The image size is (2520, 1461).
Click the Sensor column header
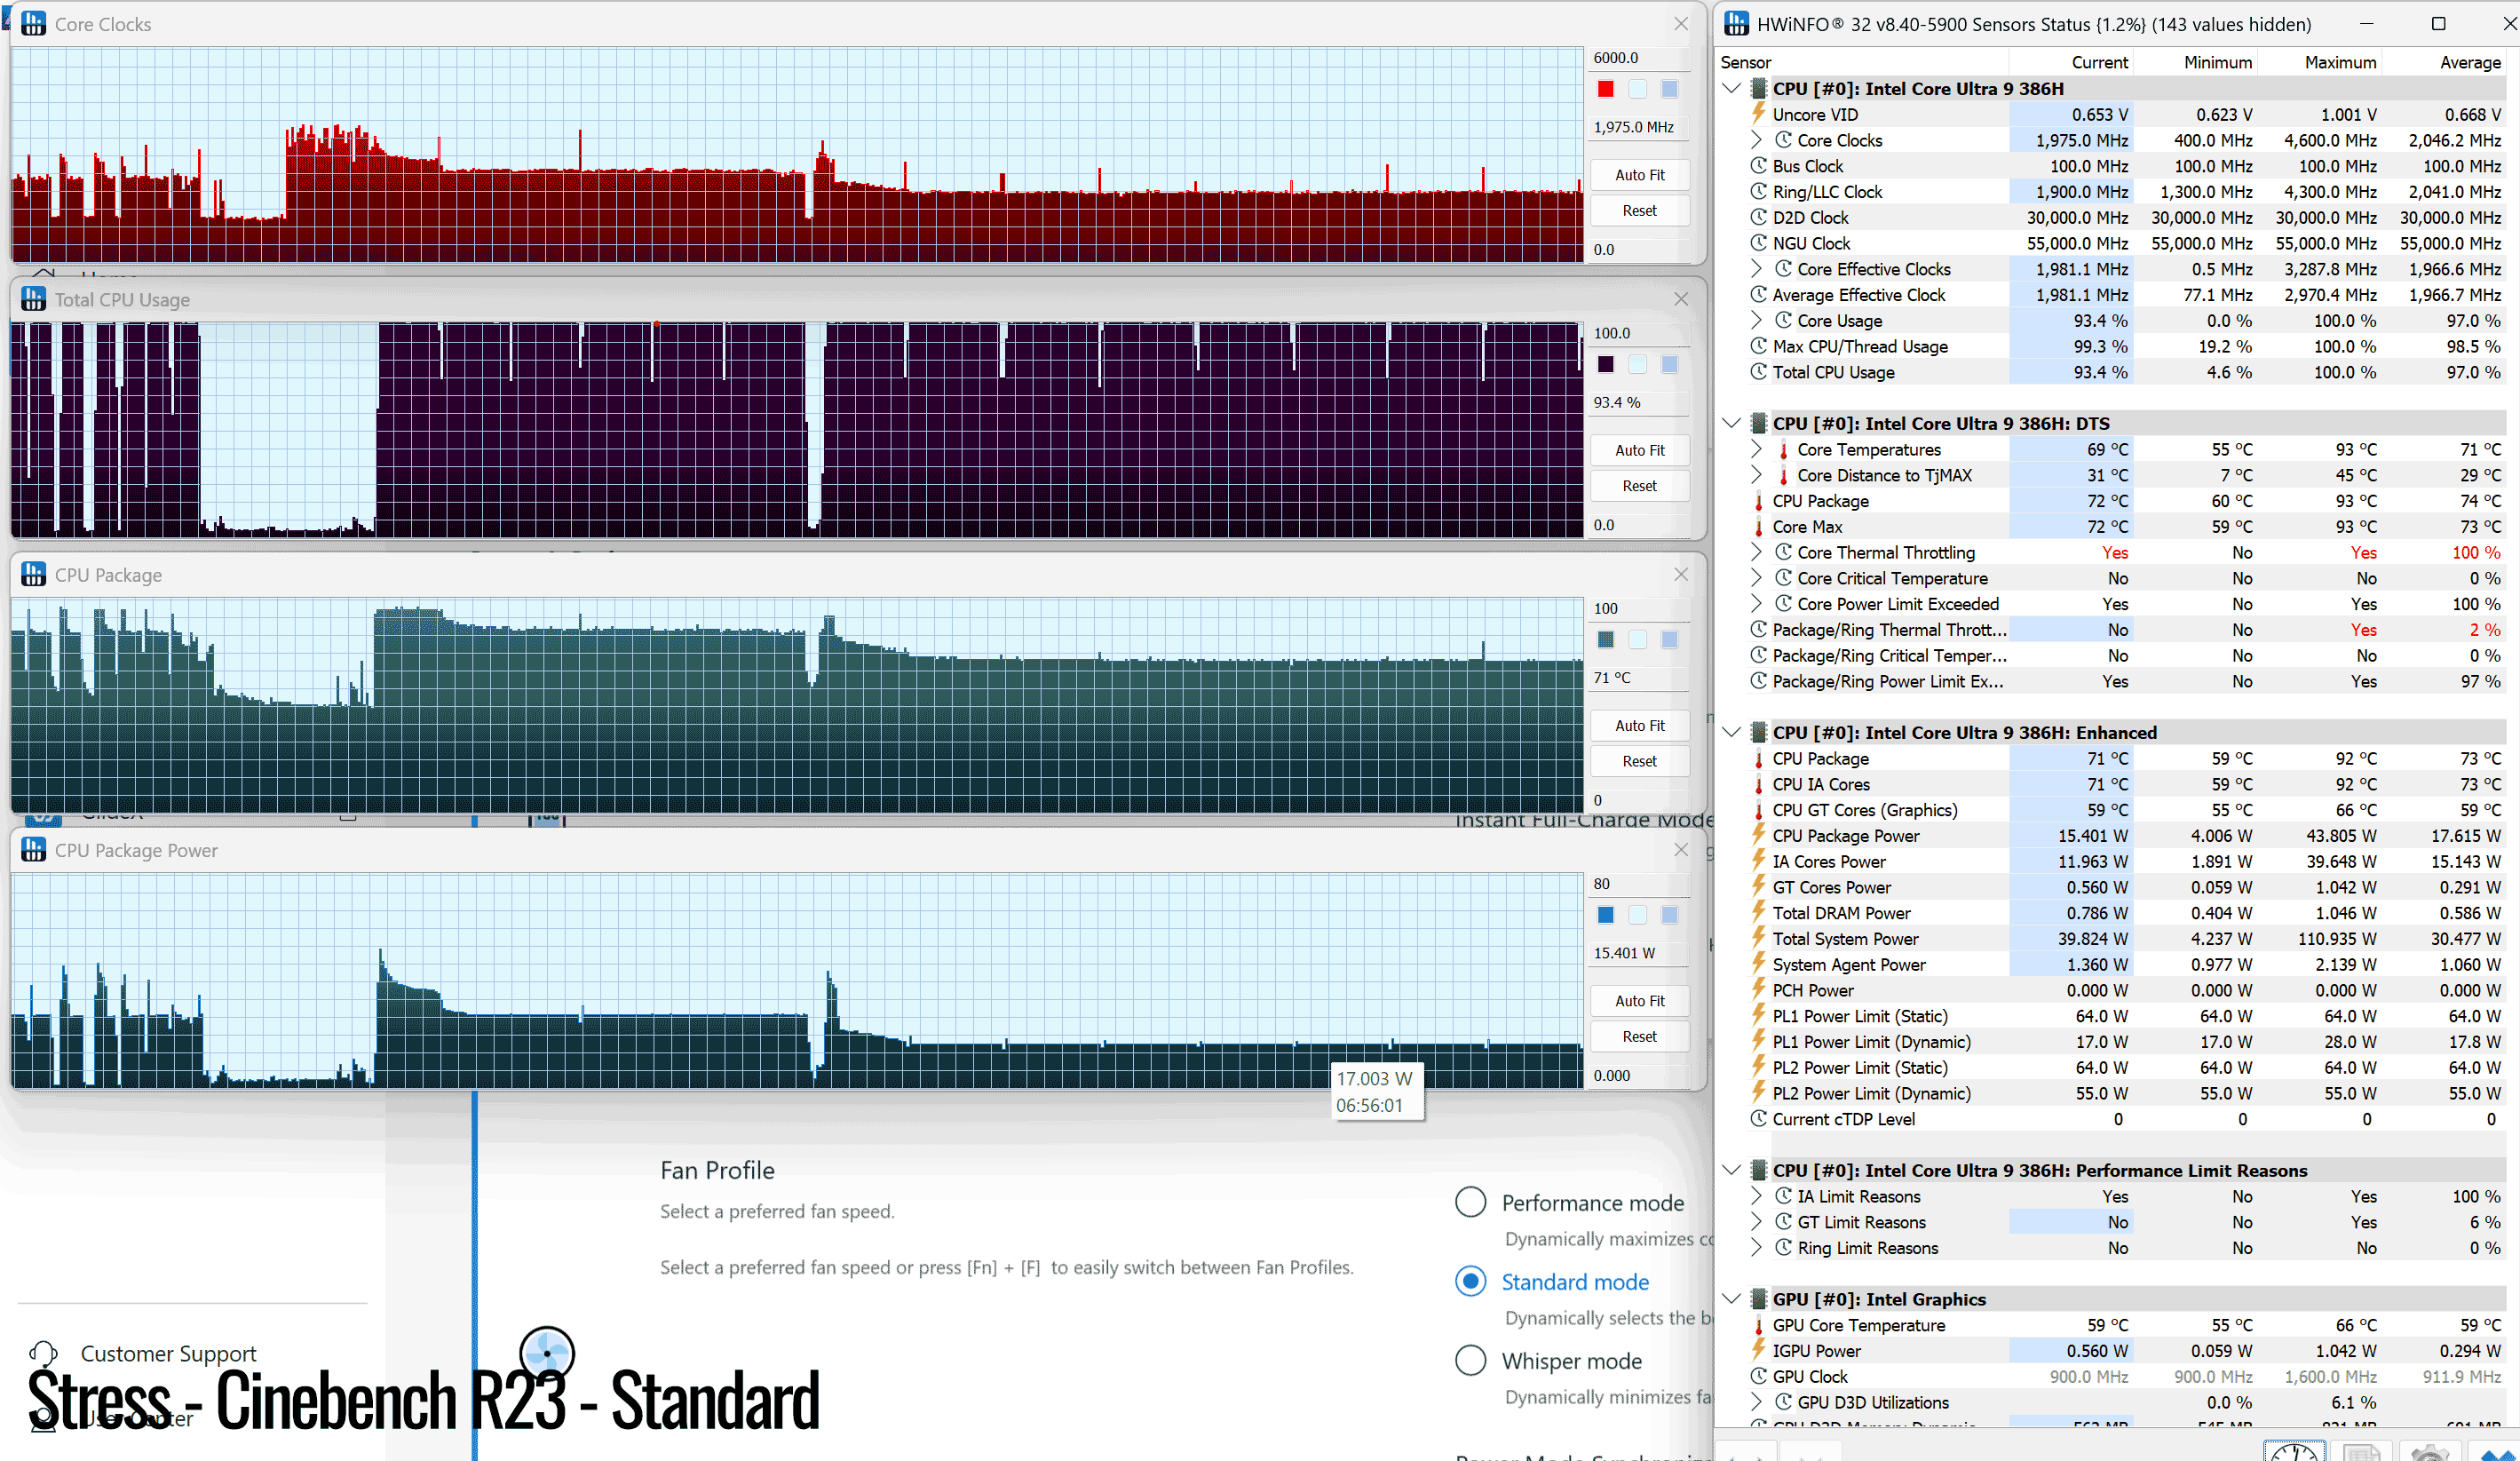[x=1745, y=62]
